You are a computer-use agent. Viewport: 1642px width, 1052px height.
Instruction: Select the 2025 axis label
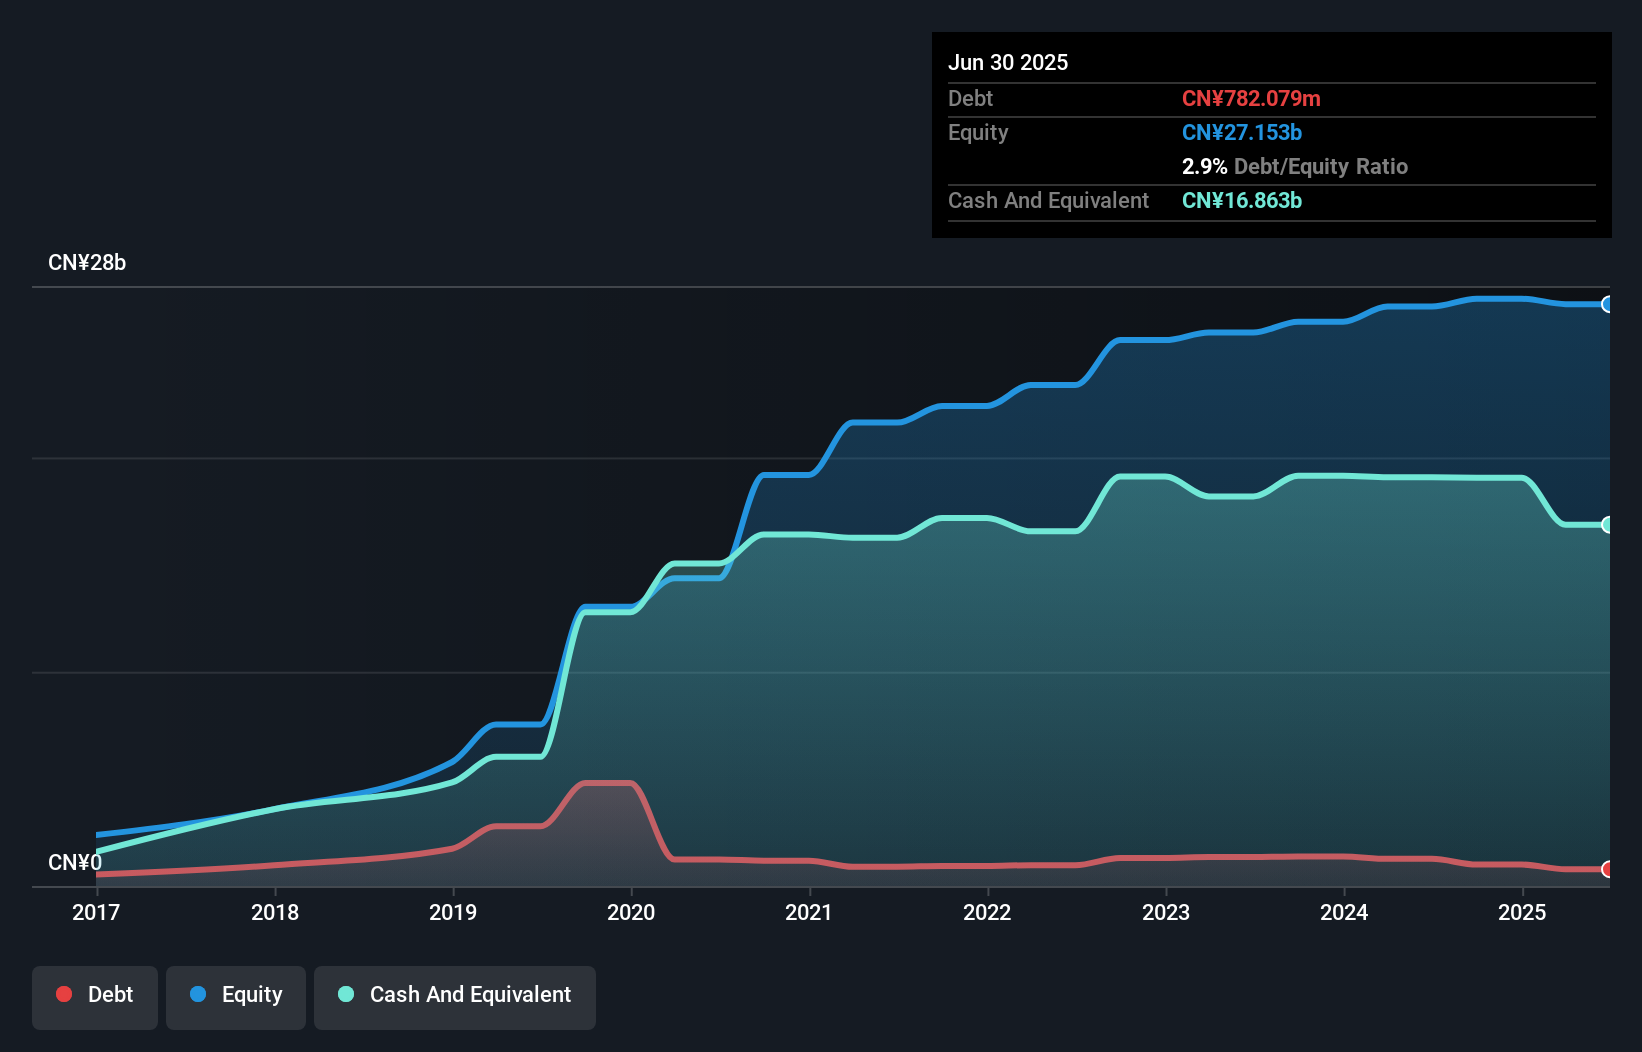tap(1522, 912)
